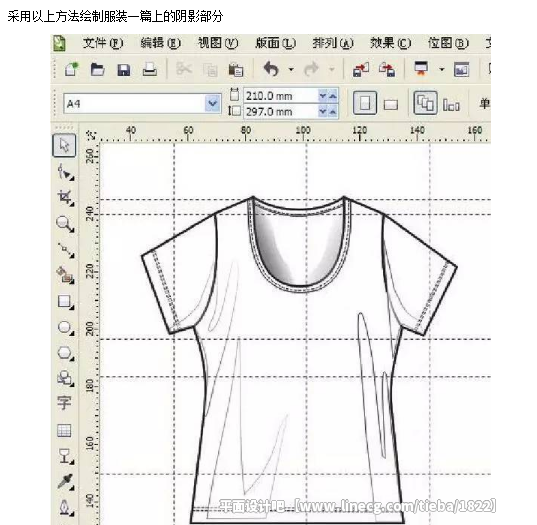Image resolution: width=537 pixels, height=525 pixels.
Task: Select the Shape edit tool
Action: tap(65, 172)
